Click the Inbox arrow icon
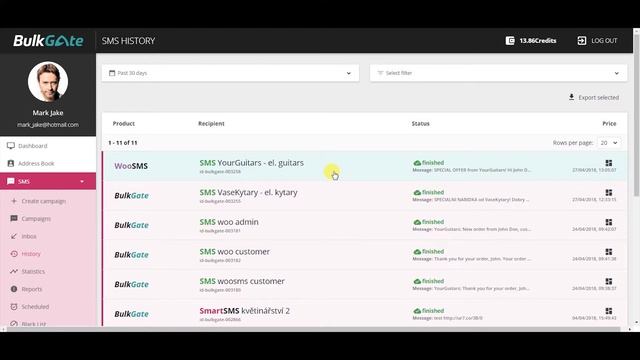 coord(14,236)
